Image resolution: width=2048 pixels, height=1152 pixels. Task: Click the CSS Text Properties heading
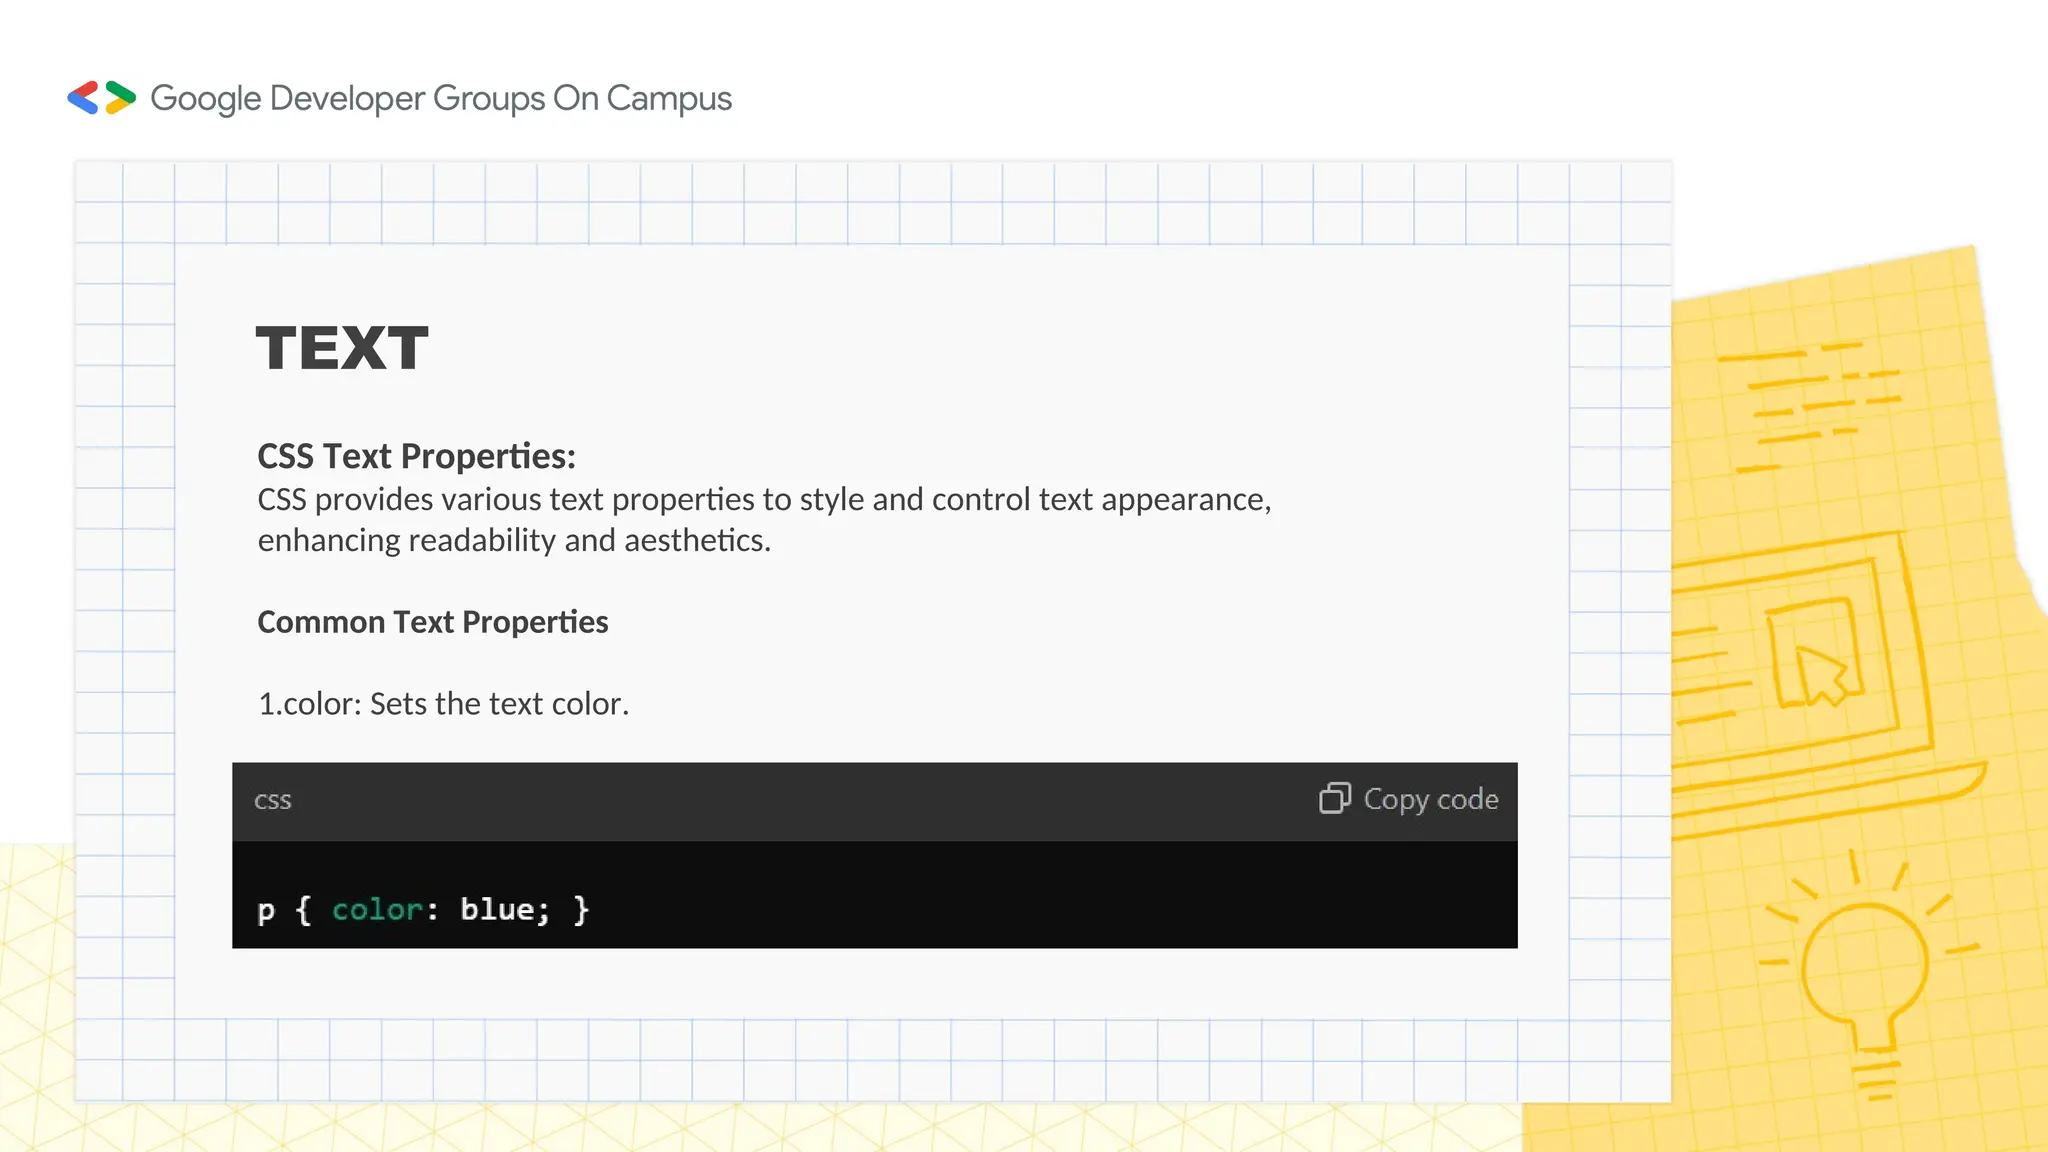point(416,456)
